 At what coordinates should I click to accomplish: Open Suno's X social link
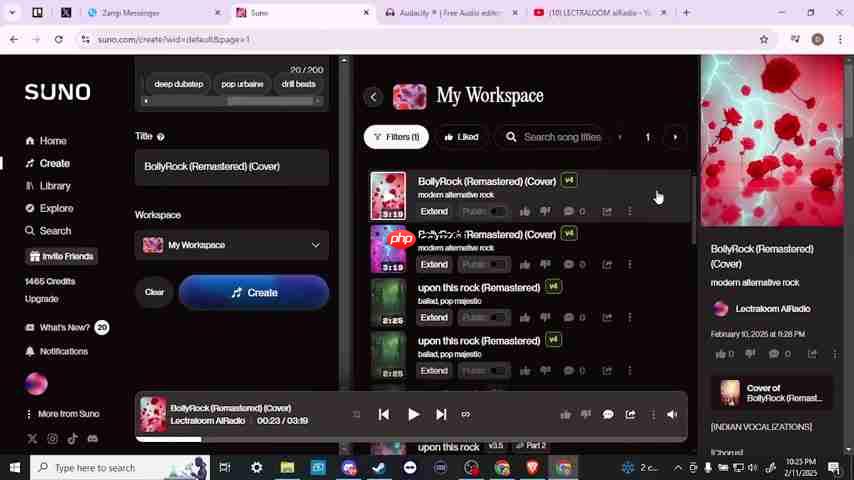click(32, 439)
